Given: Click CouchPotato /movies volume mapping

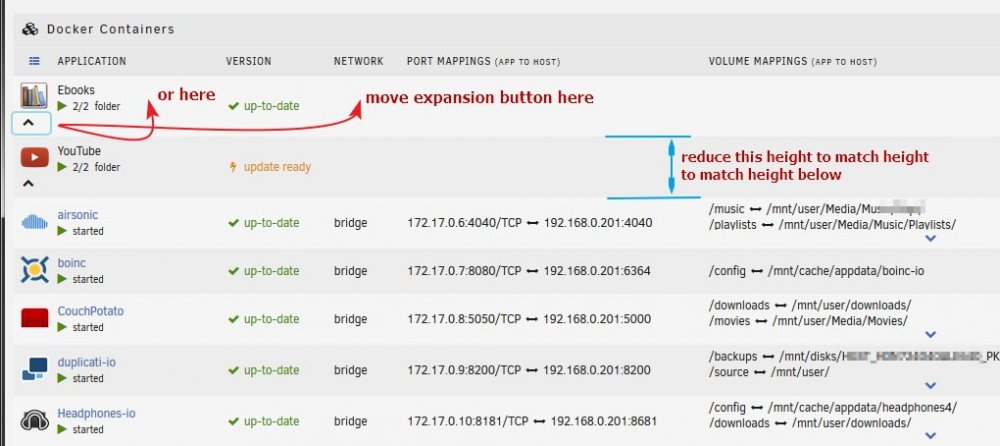Looking at the screenshot, I should coord(808,321).
